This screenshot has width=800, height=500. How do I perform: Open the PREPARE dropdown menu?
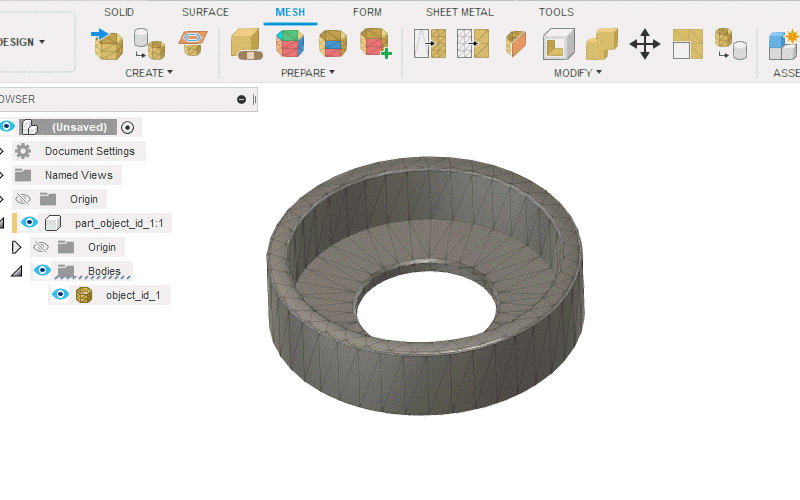click(308, 73)
